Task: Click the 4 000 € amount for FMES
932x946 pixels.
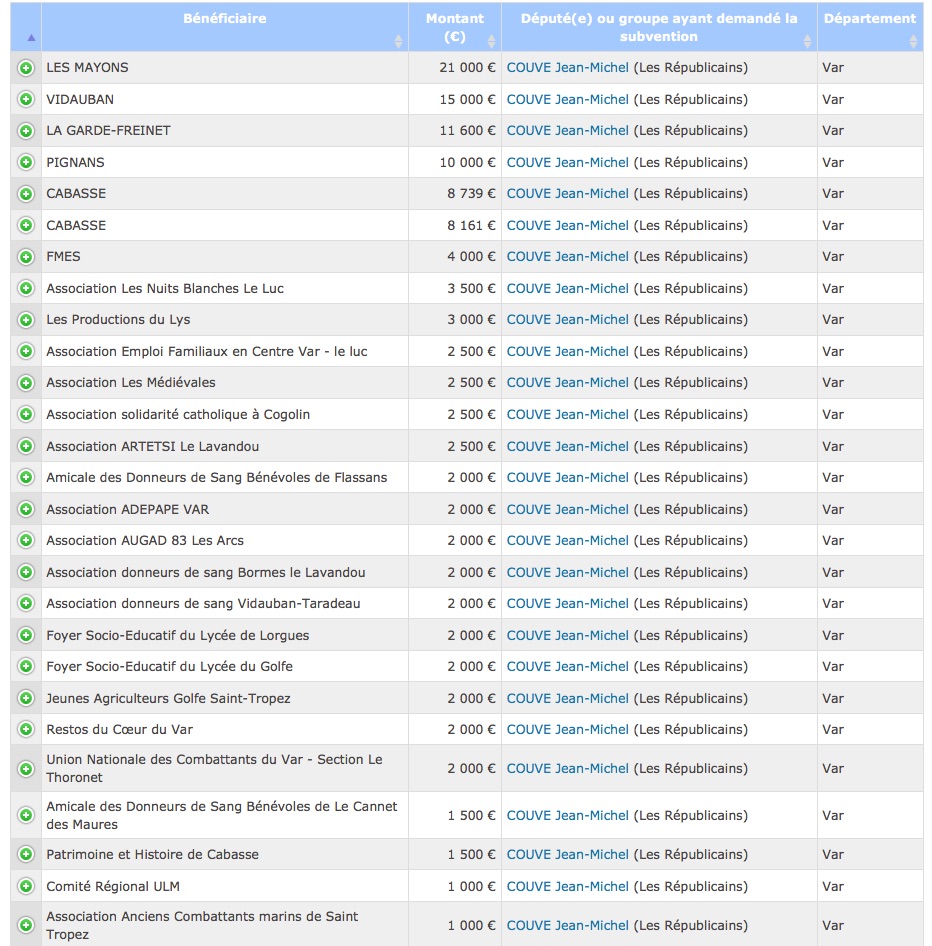Action: click(471, 257)
